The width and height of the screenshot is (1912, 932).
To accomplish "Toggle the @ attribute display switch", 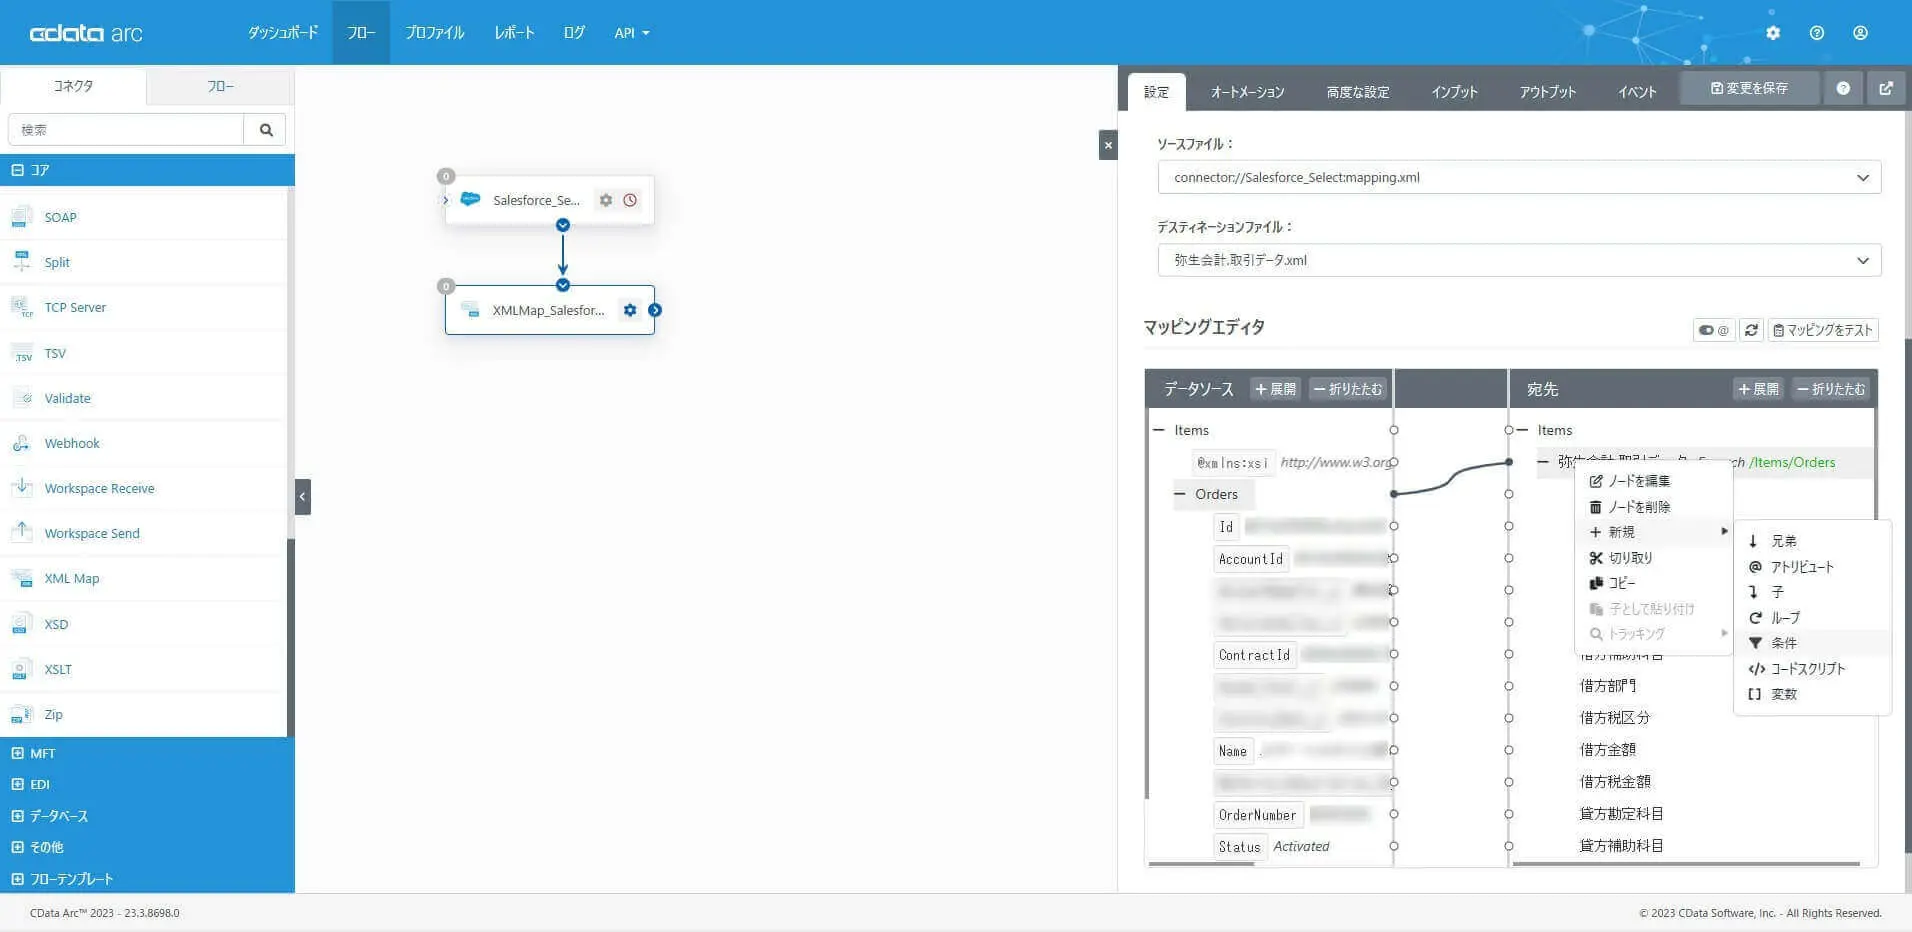I will click(1713, 330).
